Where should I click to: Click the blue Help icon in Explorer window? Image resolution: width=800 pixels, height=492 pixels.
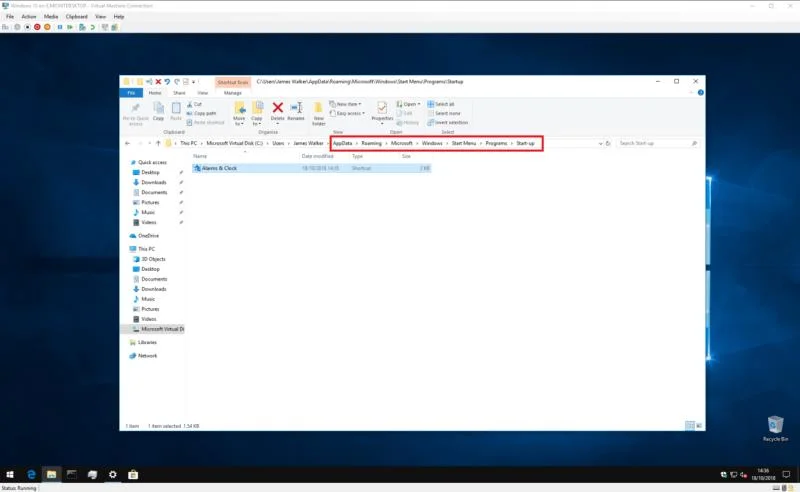[701, 92]
